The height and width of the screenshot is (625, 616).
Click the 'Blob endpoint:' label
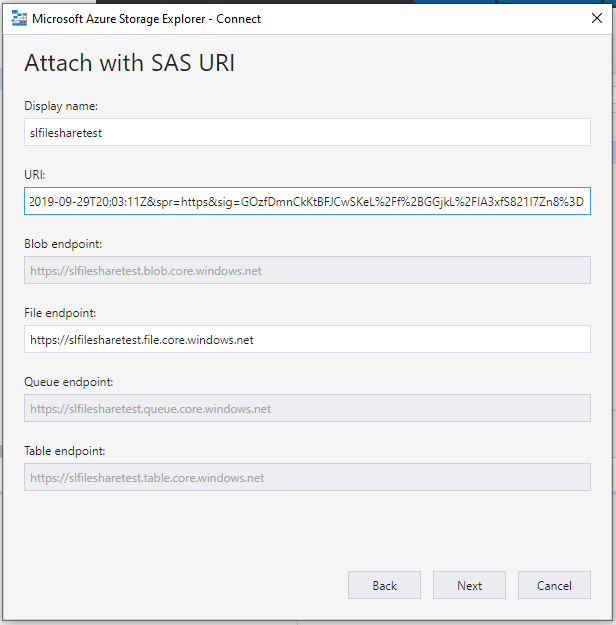(x=63, y=244)
